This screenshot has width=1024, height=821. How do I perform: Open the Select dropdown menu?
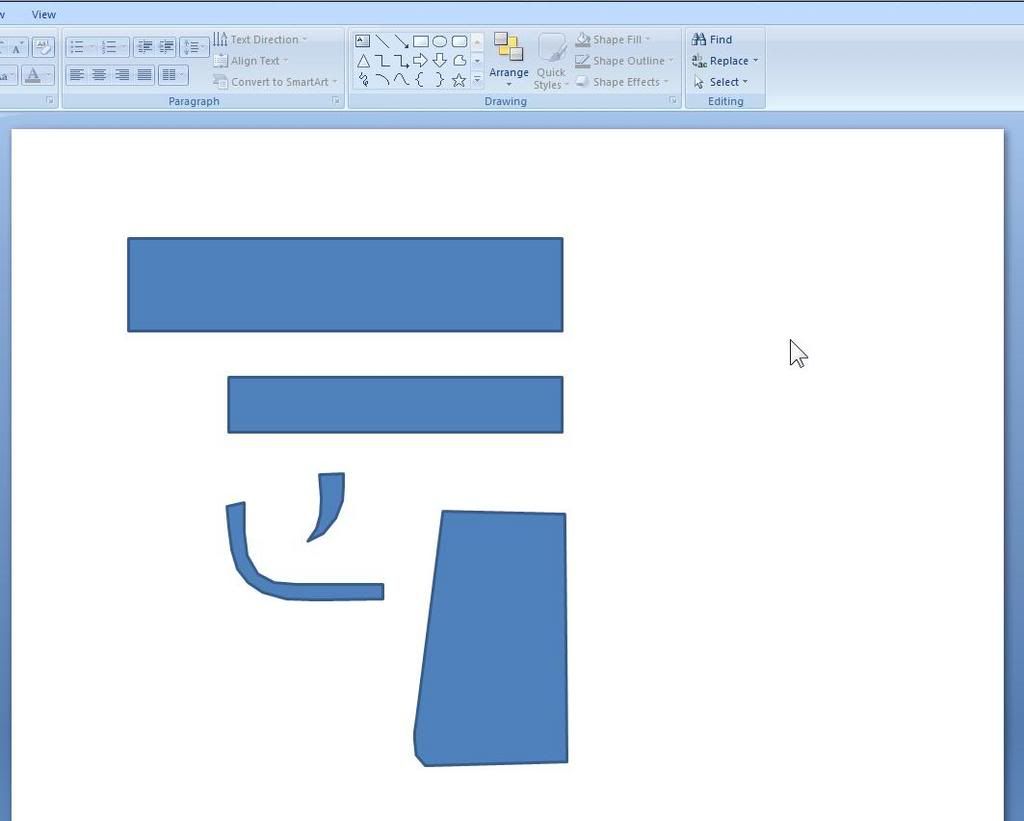pyautogui.click(x=720, y=82)
